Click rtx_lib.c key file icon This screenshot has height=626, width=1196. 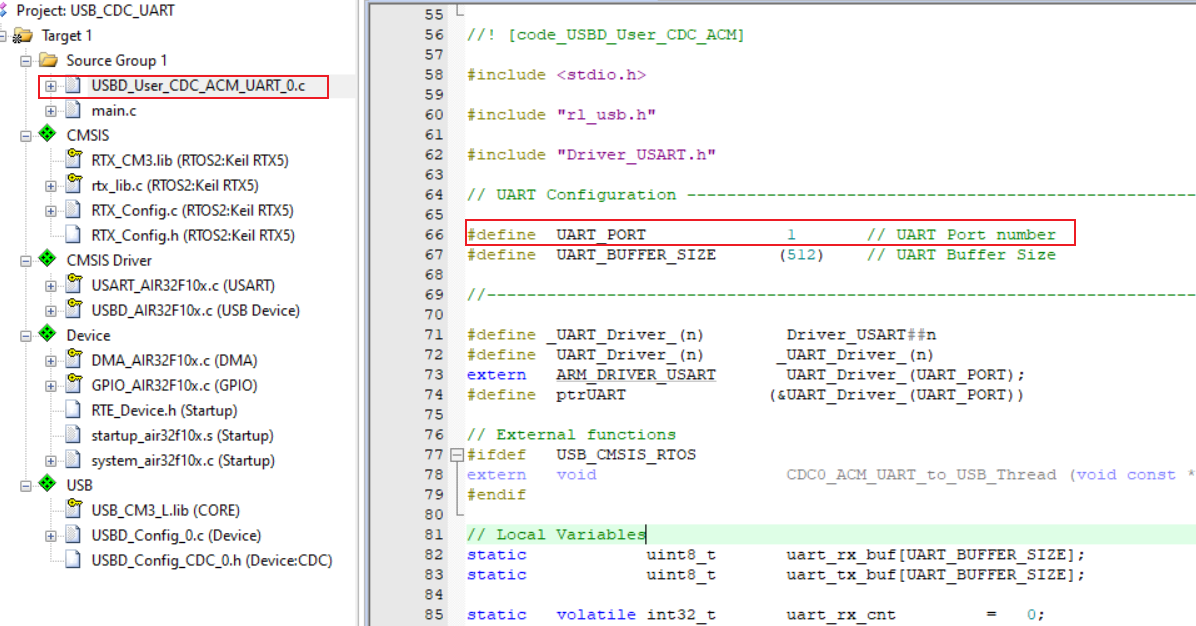click(73, 185)
